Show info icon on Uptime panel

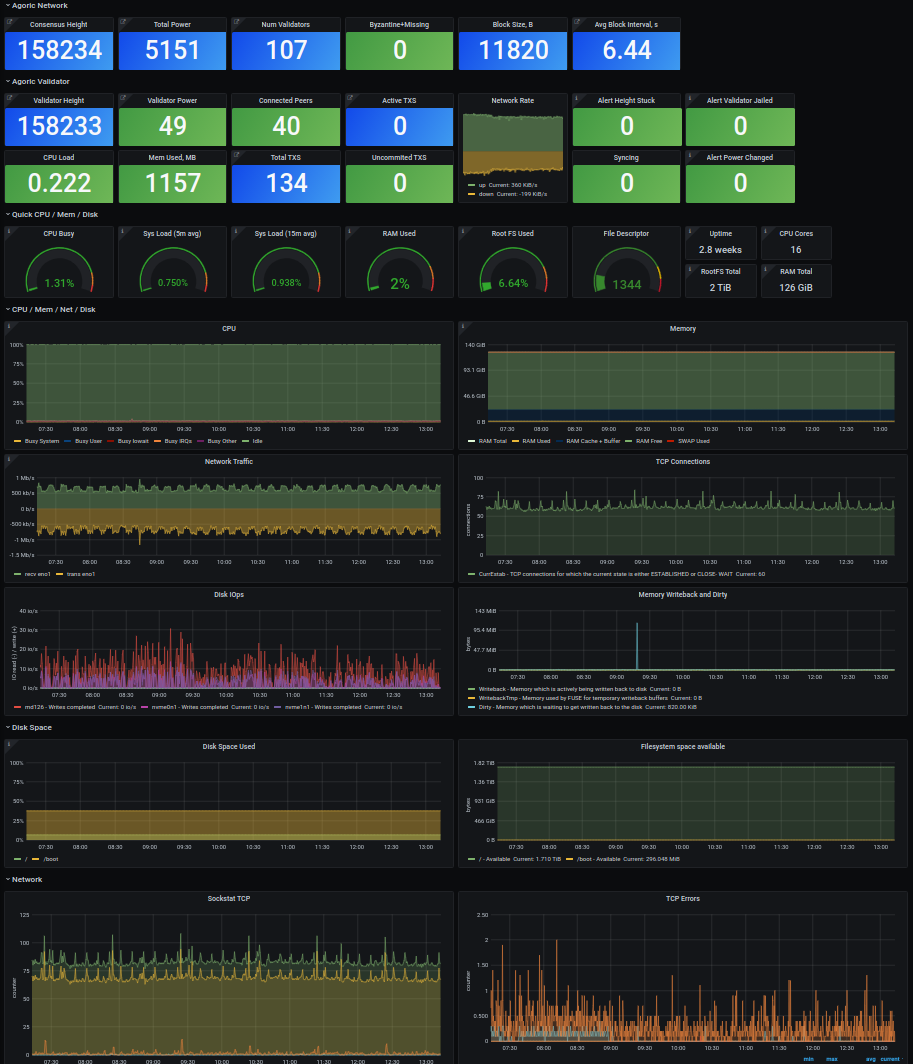[690, 231]
